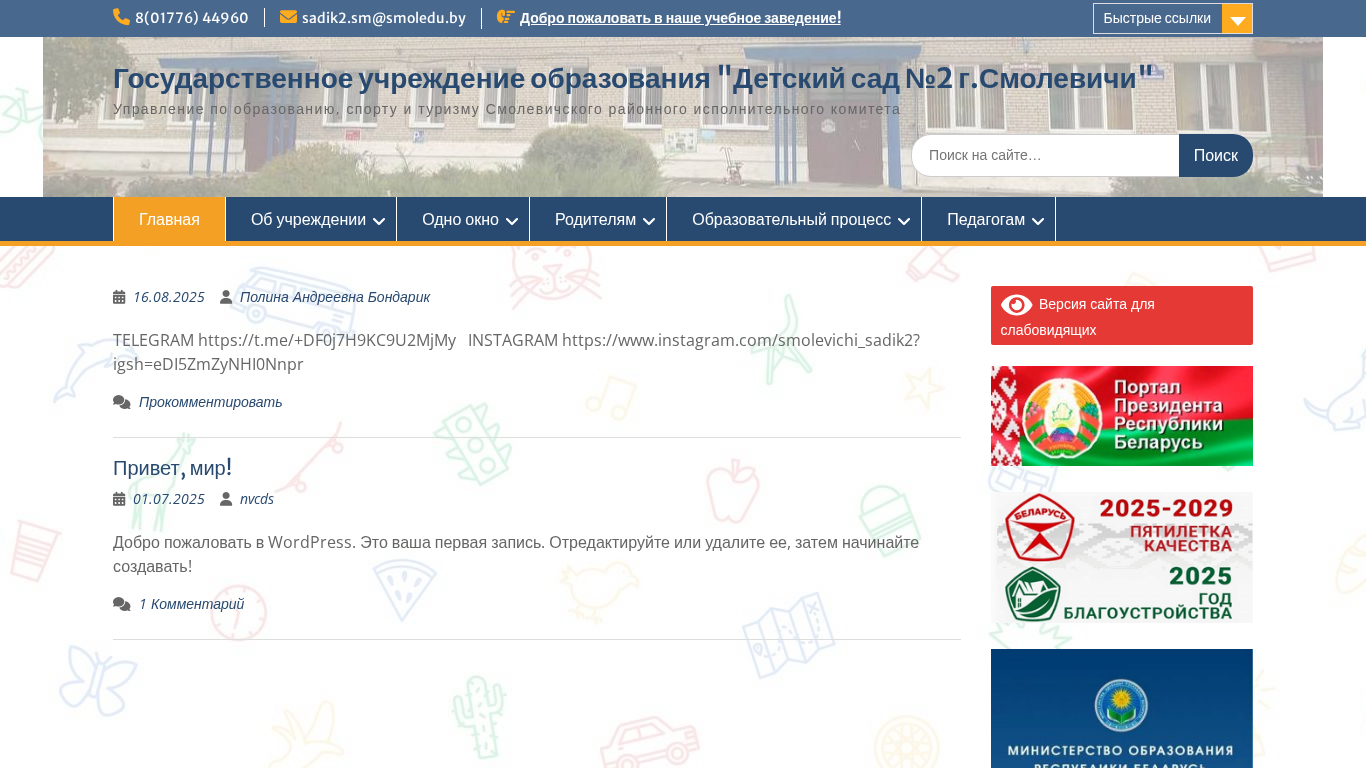Image resolution: width=1366 pixels, height=768 pixels.
Task: Click the pointing hand icon before the welcome link
Action: point(506,17)
